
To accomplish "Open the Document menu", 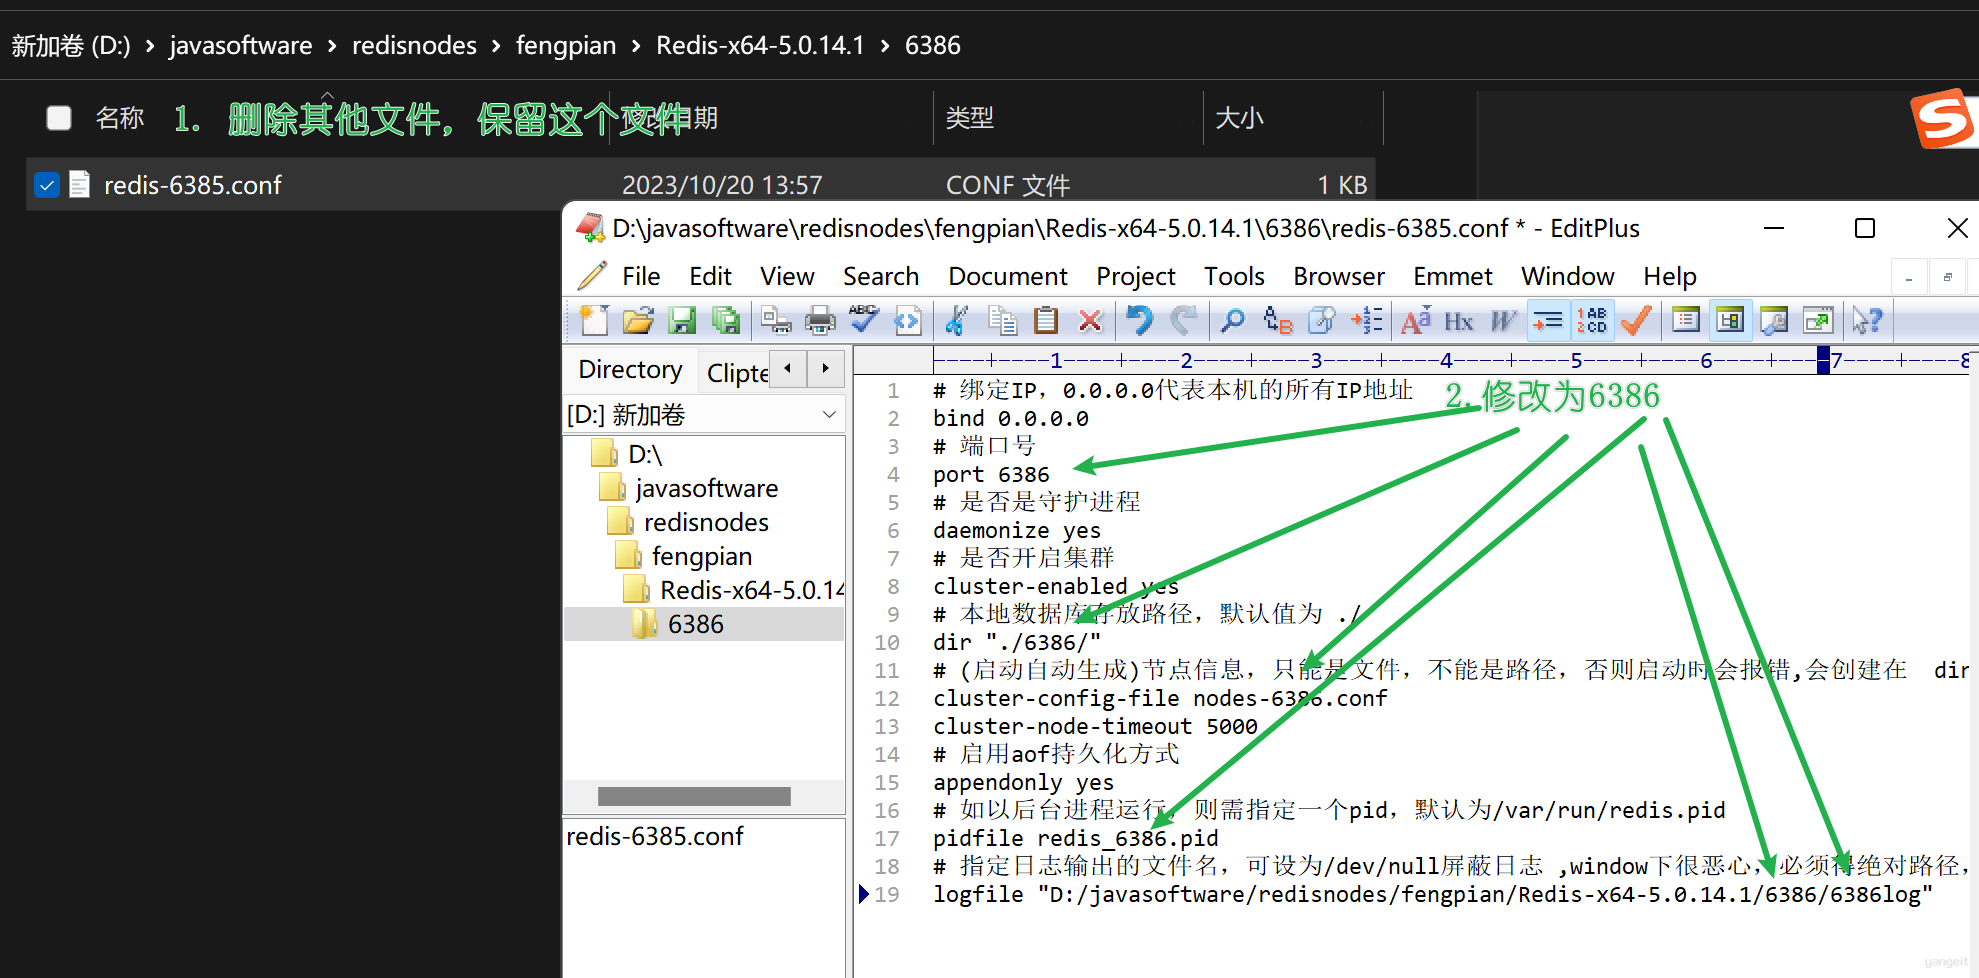I will 1008,276.
